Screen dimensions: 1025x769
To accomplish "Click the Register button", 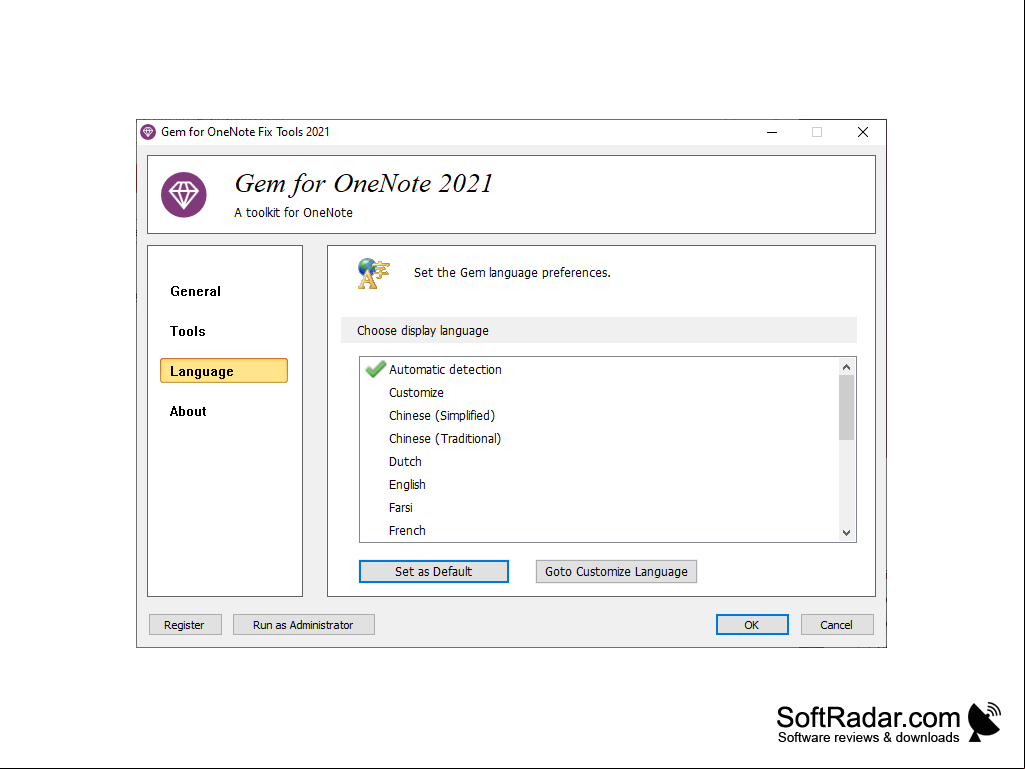I will coord(185,624).
